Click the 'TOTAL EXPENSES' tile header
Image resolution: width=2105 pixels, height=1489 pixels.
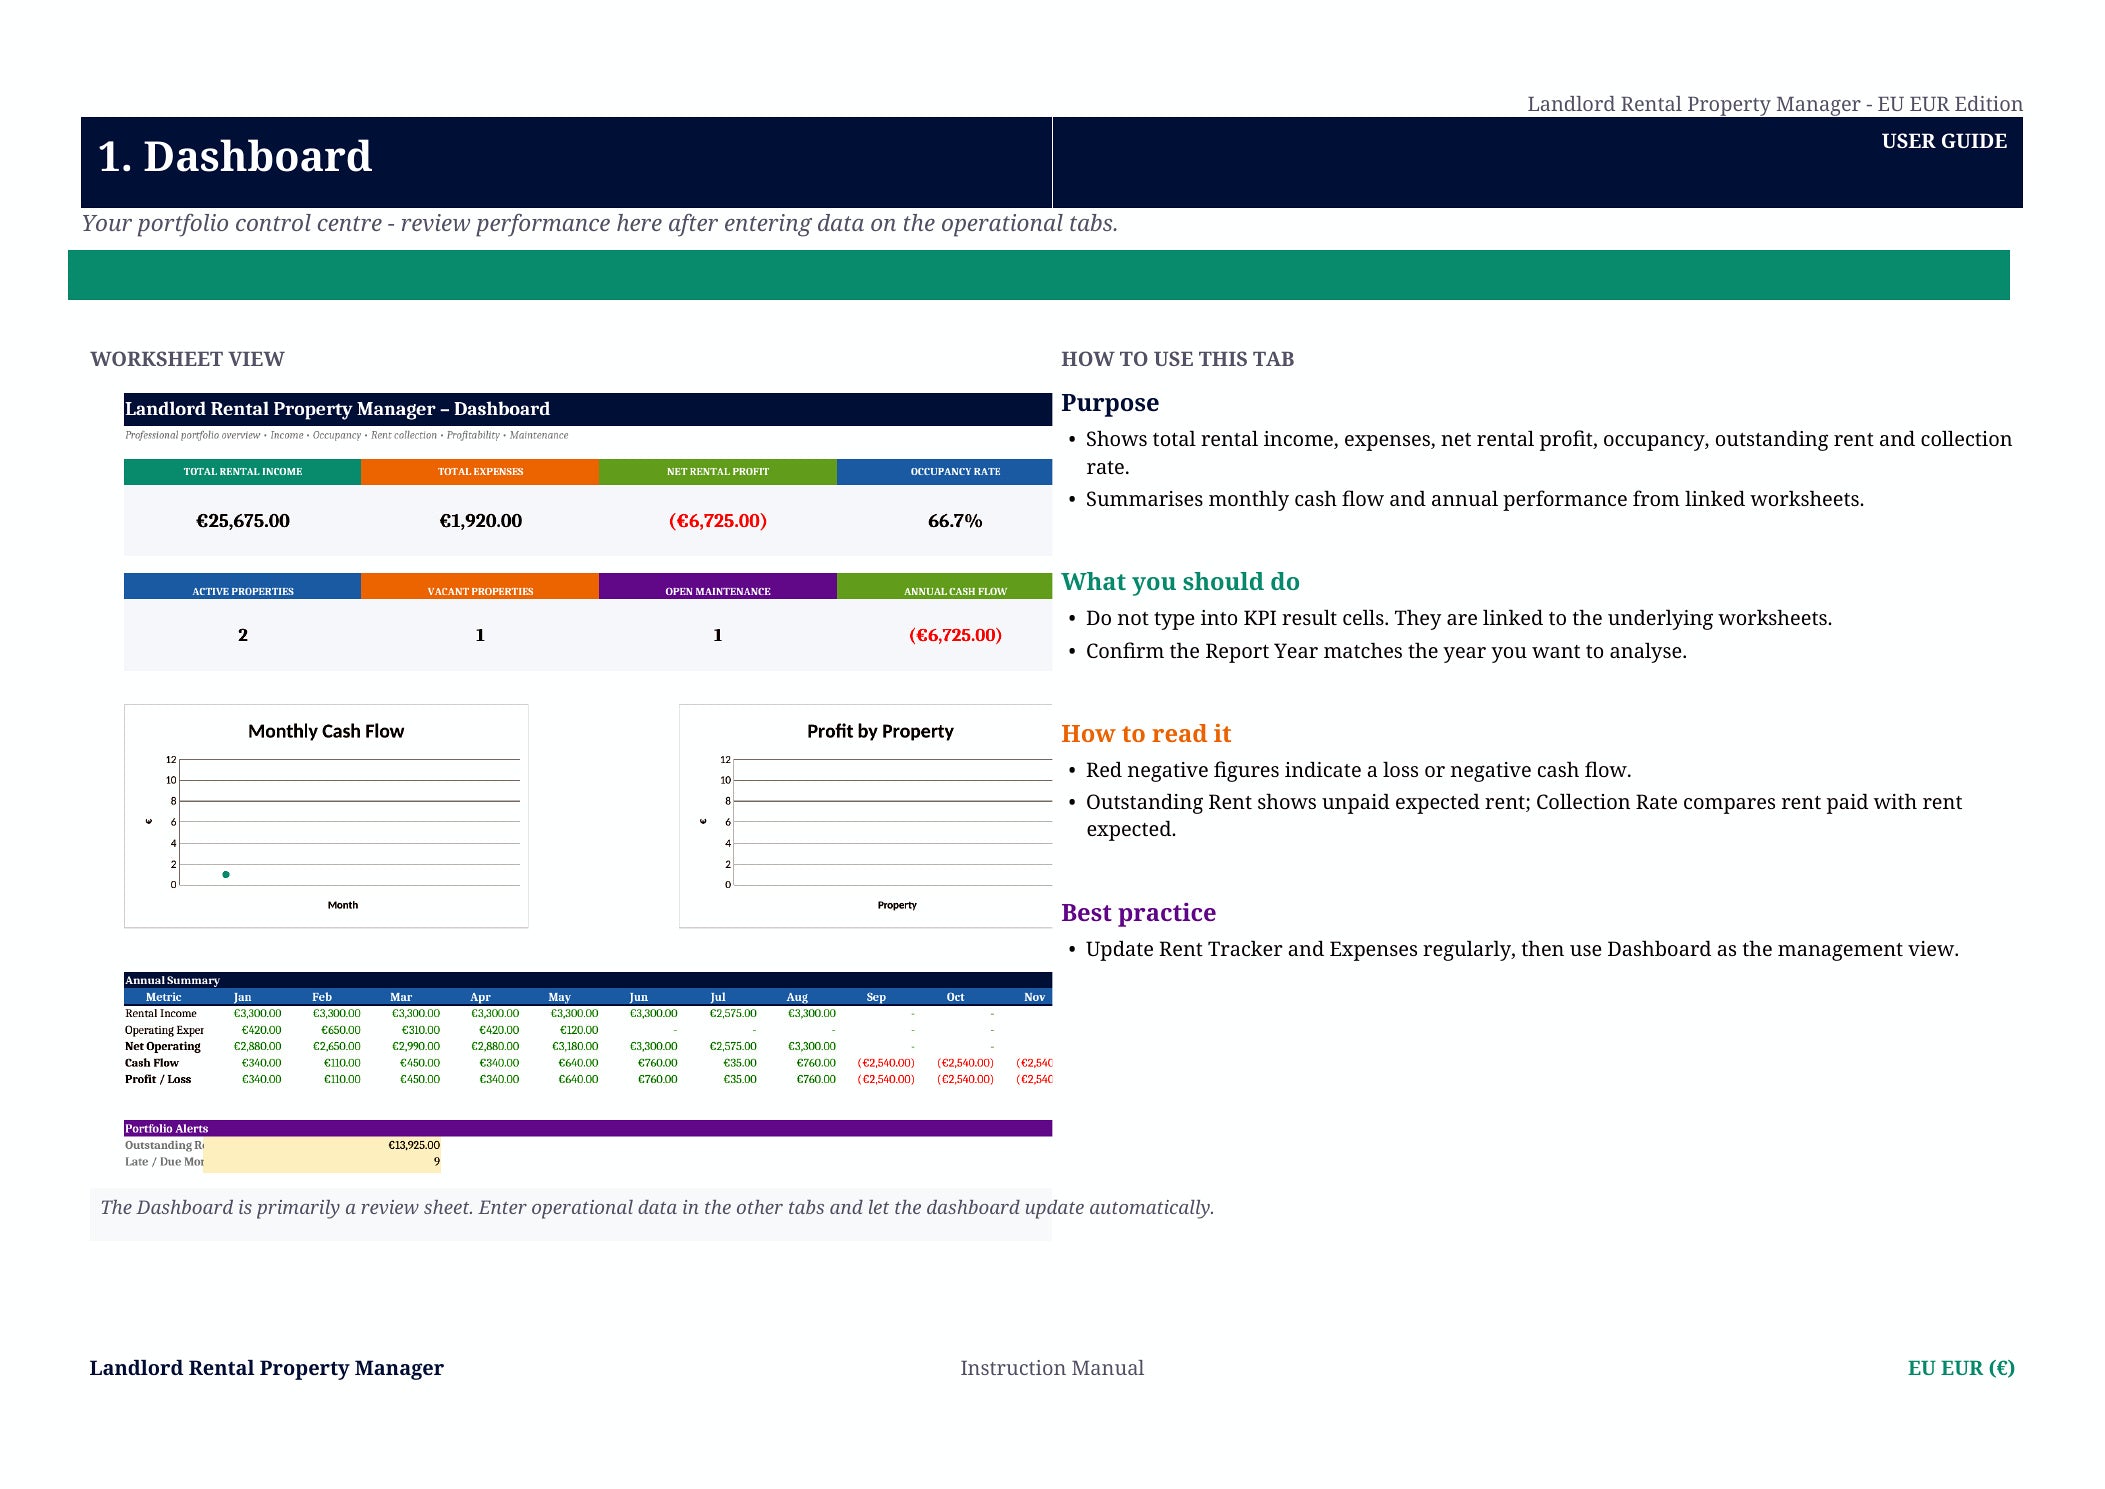[x=480, y=472]
